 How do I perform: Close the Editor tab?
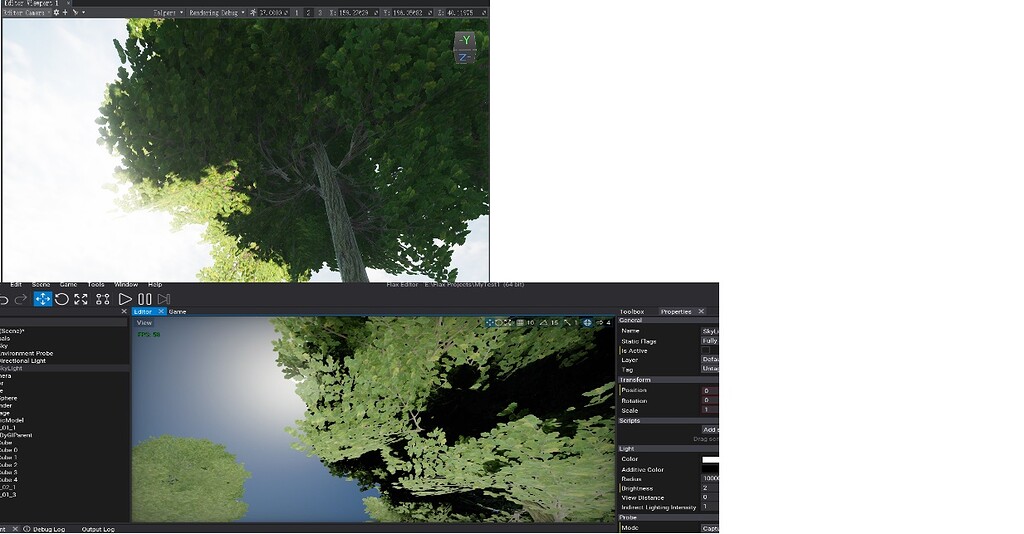(x=161, y=311)
